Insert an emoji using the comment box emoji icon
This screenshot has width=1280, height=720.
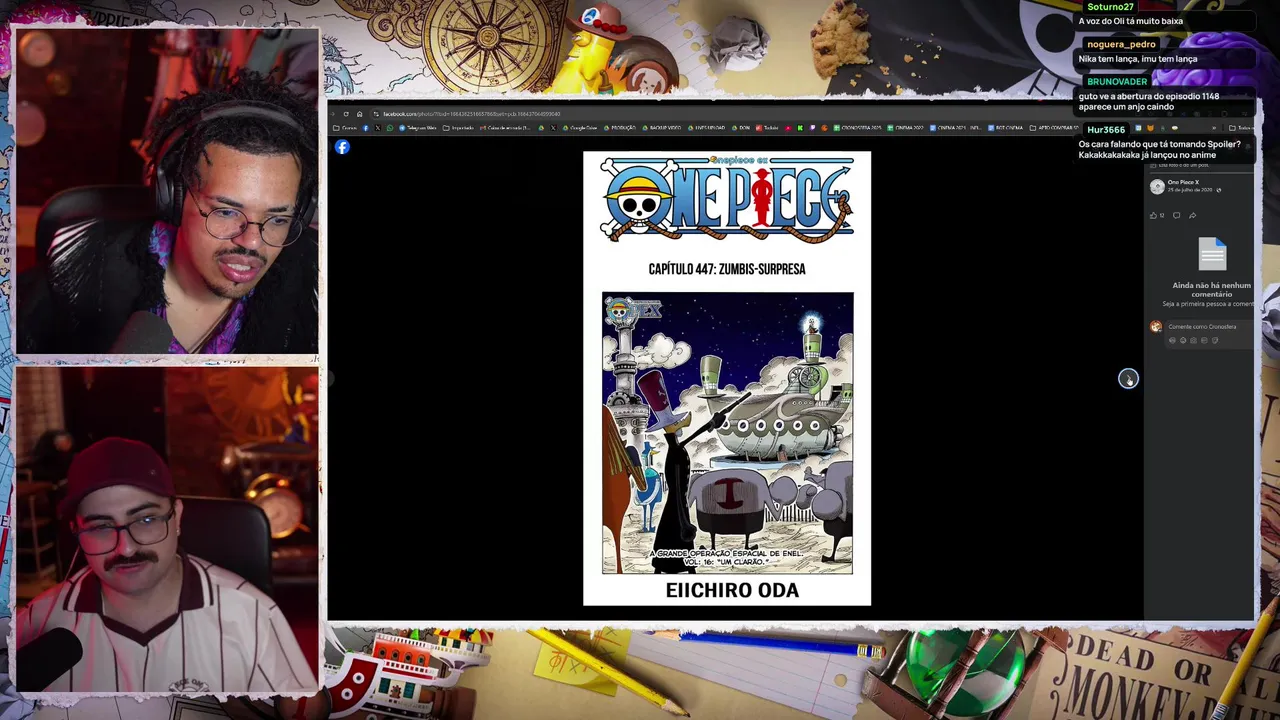click(x=1183, y=340)
